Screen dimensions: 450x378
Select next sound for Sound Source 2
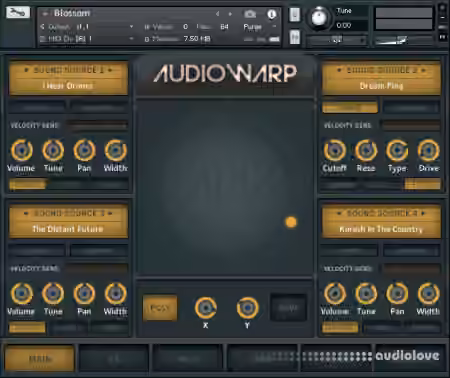click(423, 70)
